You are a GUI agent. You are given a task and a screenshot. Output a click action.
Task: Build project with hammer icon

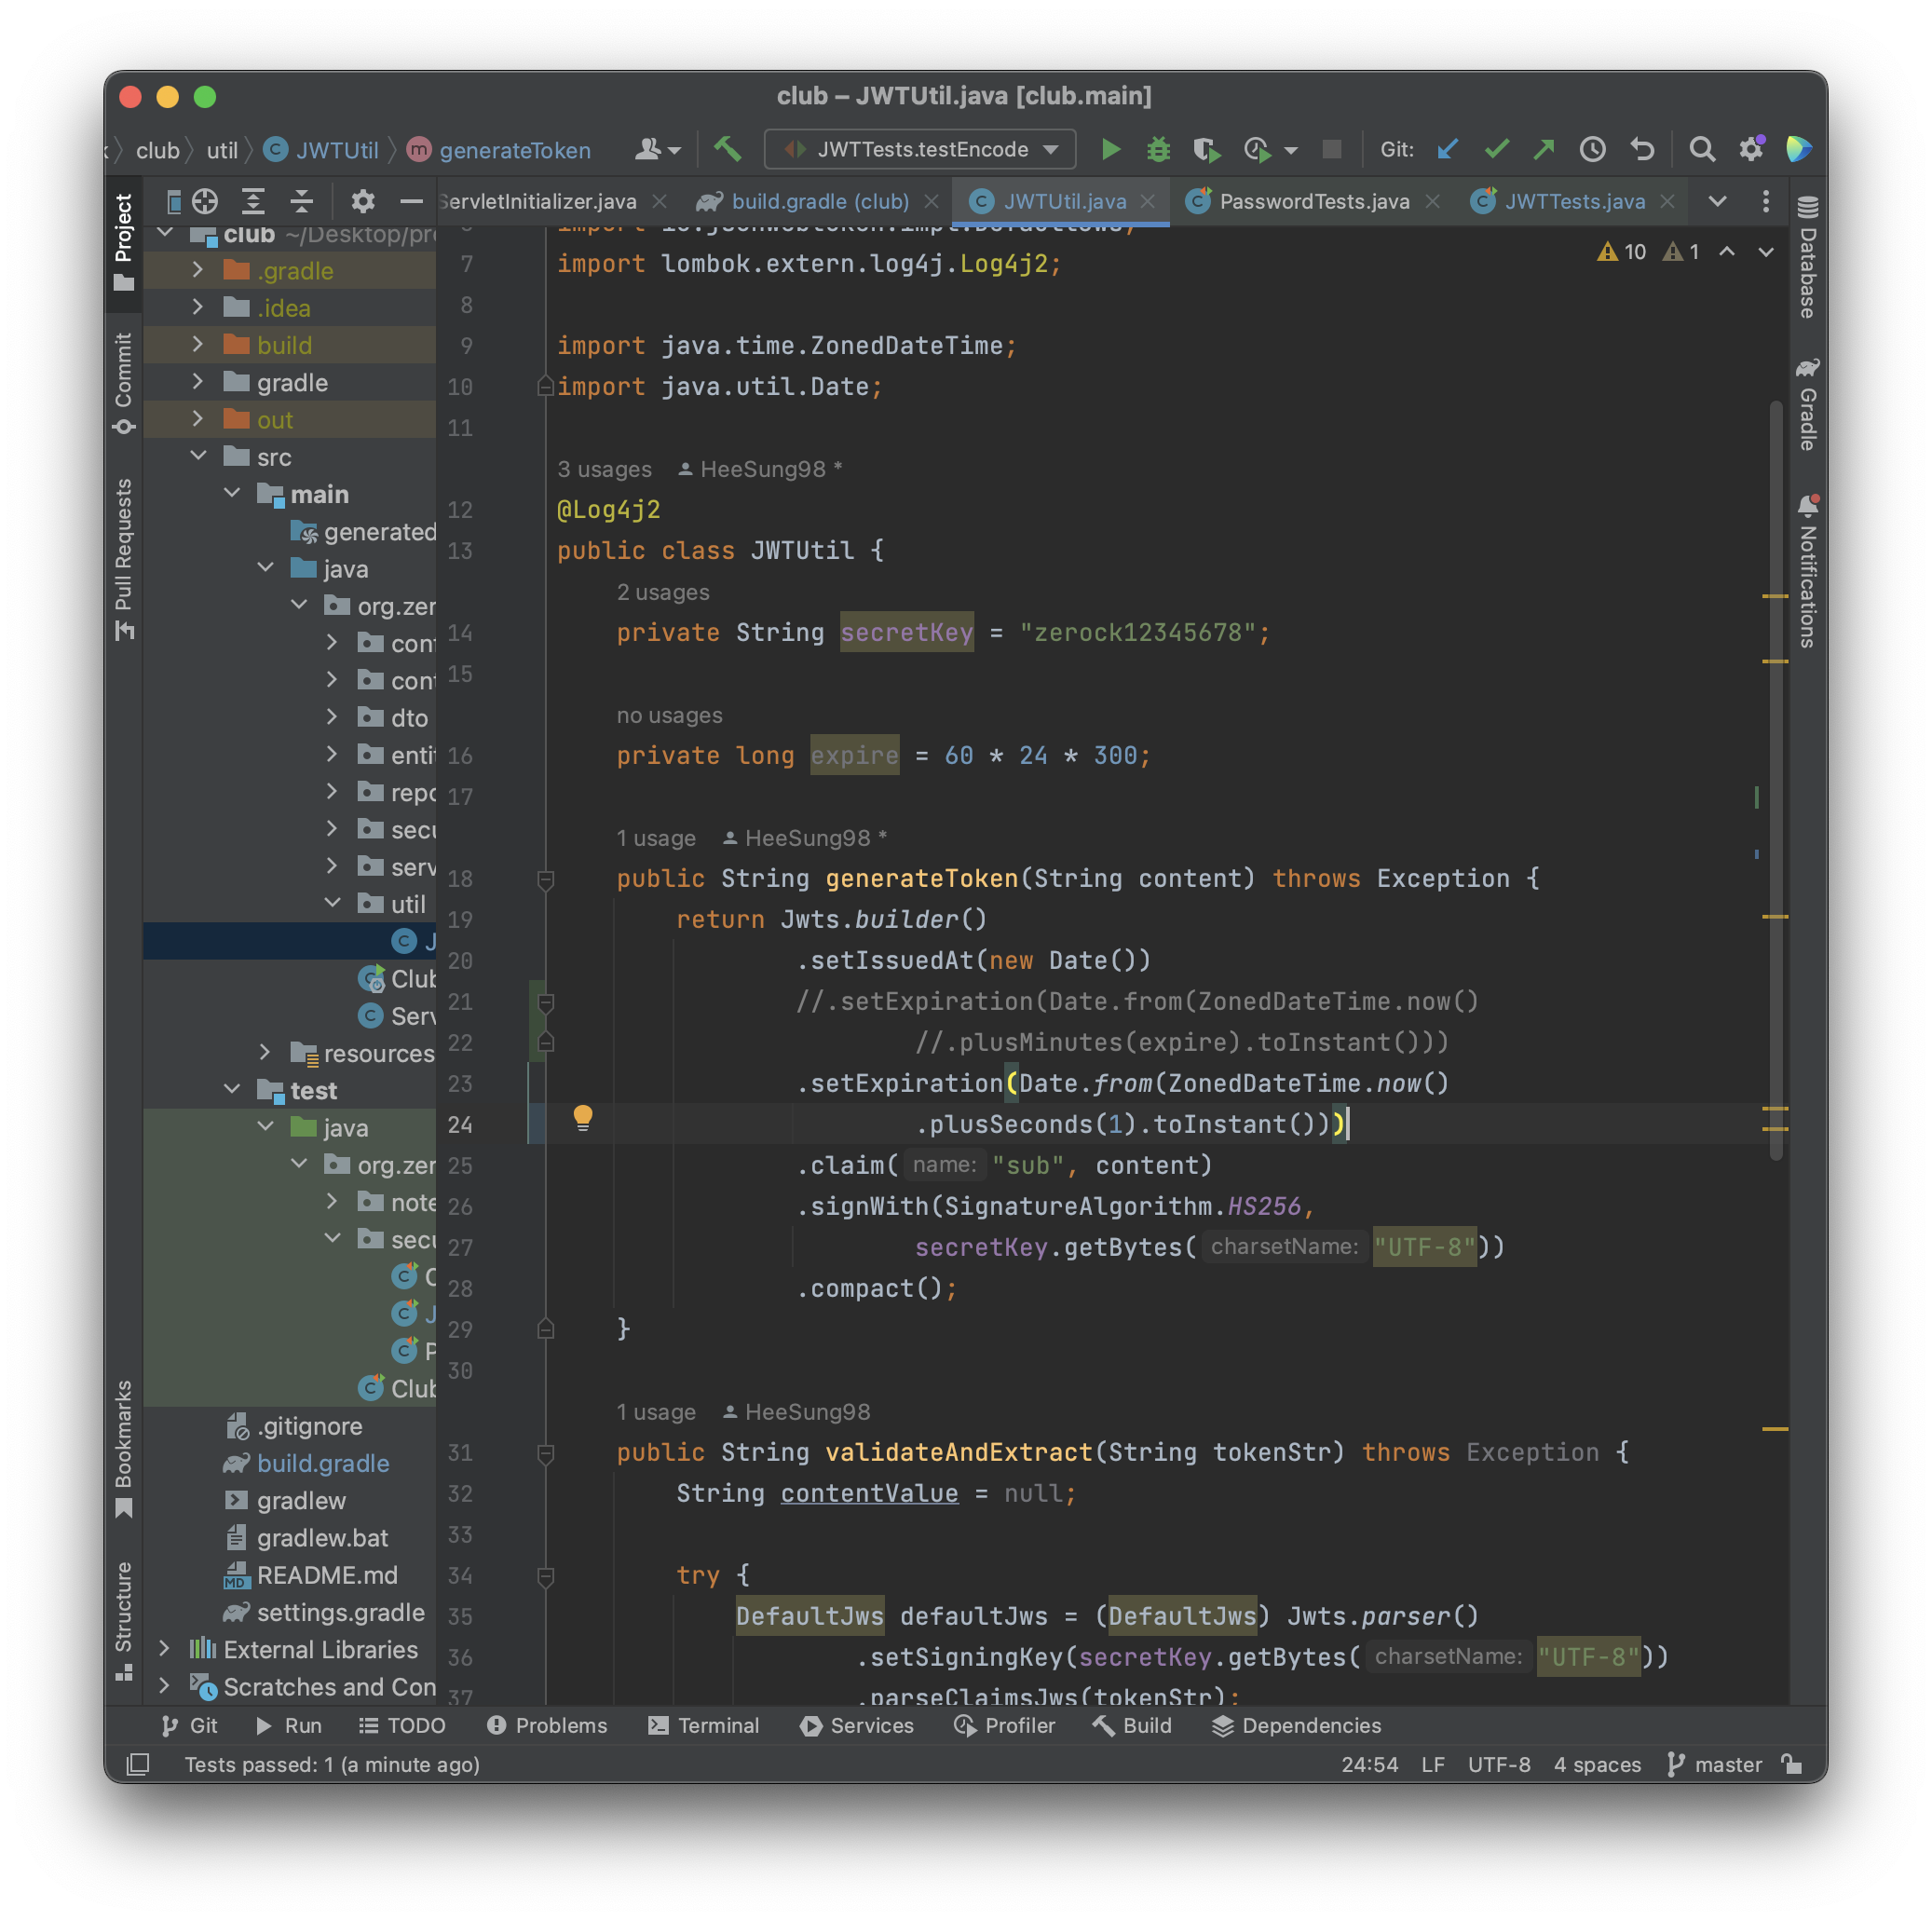pyautogui.click(x=727, y=150)
